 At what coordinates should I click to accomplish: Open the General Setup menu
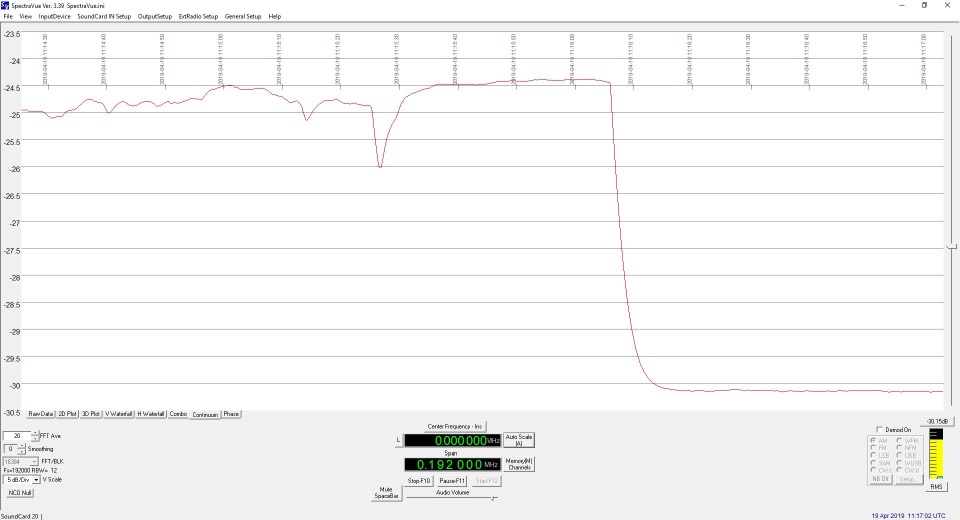243,17
